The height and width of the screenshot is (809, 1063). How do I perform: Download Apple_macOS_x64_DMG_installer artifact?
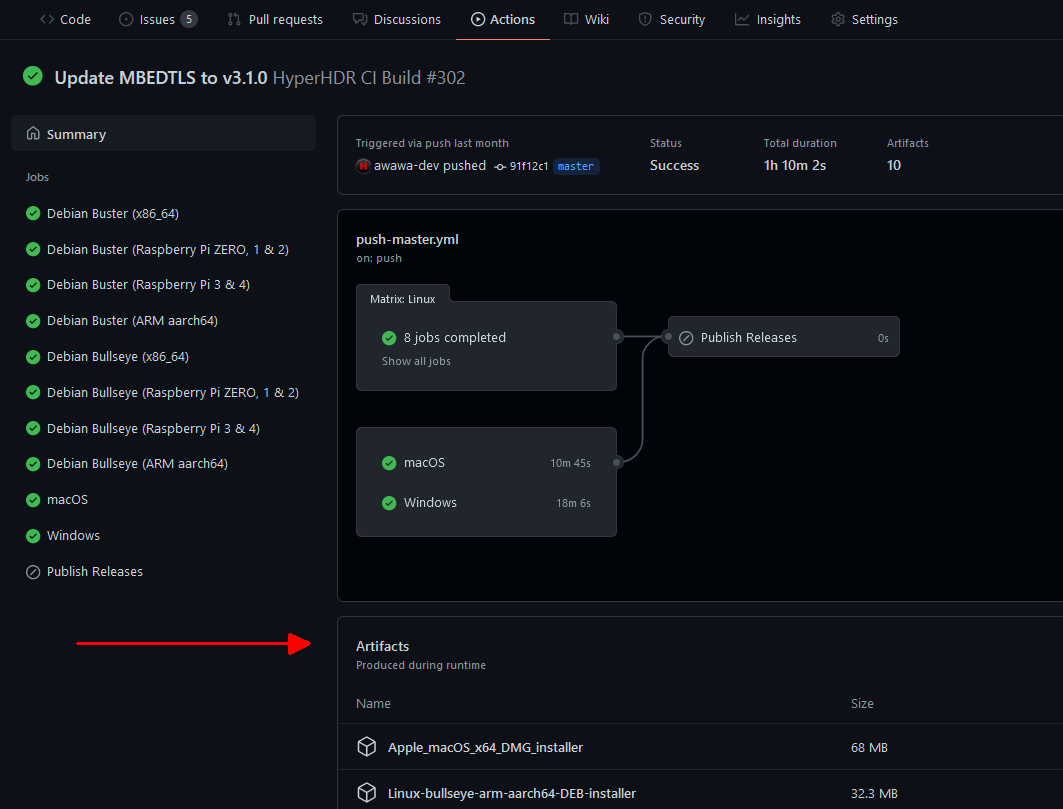pyautogui.click(x=485, y=747)
